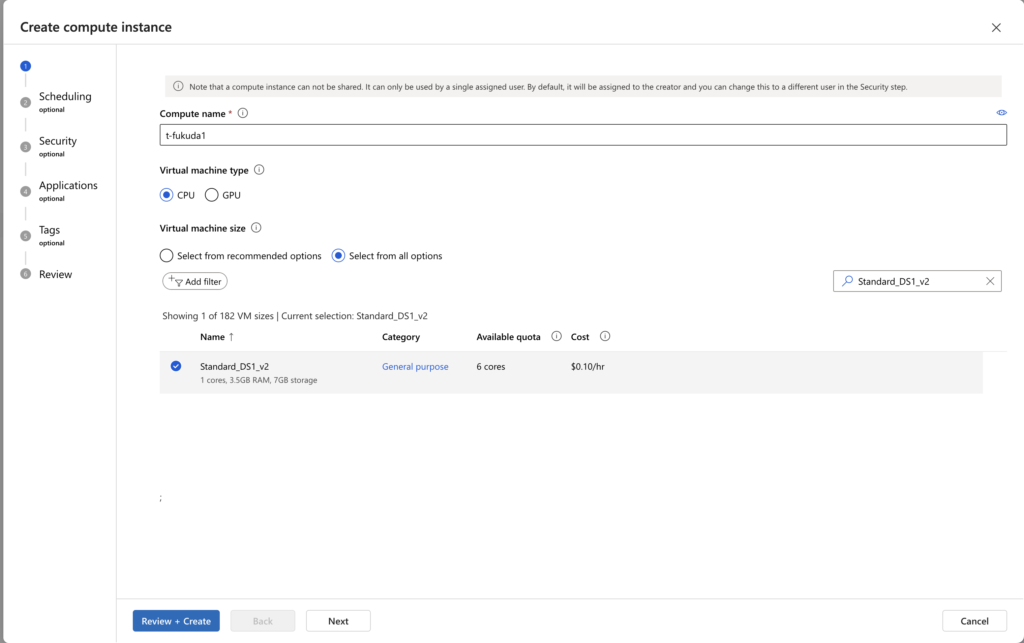This screenshot has width=1024, height=643.
Task: Click info icon next to Available quota
Action: [x=557, y=337]
